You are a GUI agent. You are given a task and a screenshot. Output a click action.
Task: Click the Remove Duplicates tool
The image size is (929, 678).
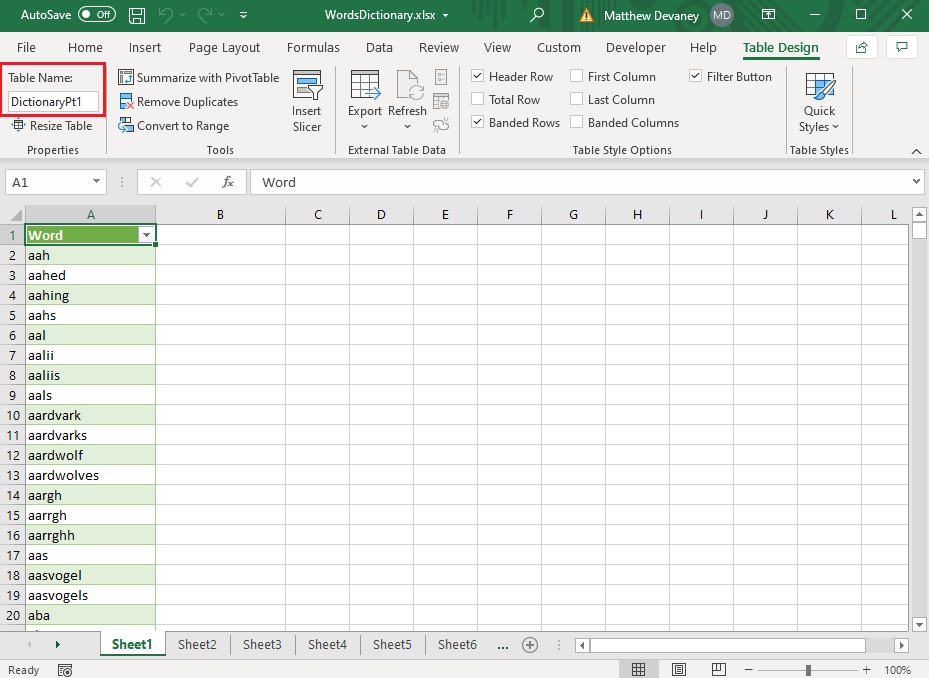[x=178, y=102]
